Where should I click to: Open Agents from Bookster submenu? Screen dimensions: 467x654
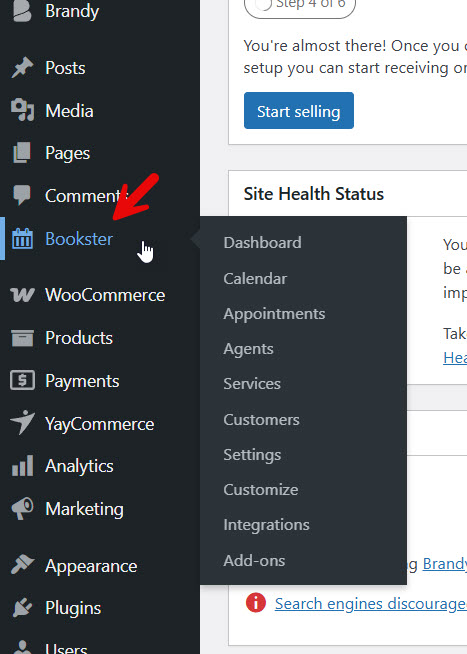[x=249, y=349]
